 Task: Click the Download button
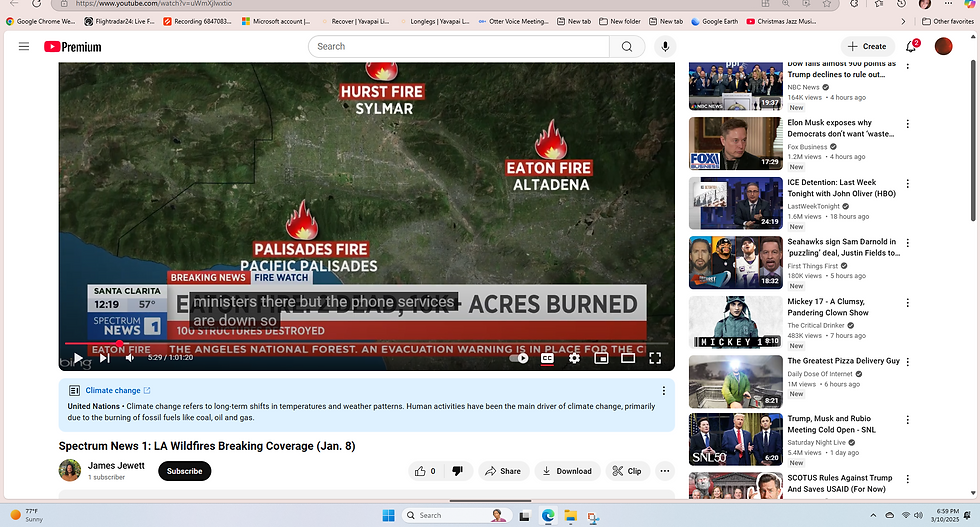pos(568,471)
